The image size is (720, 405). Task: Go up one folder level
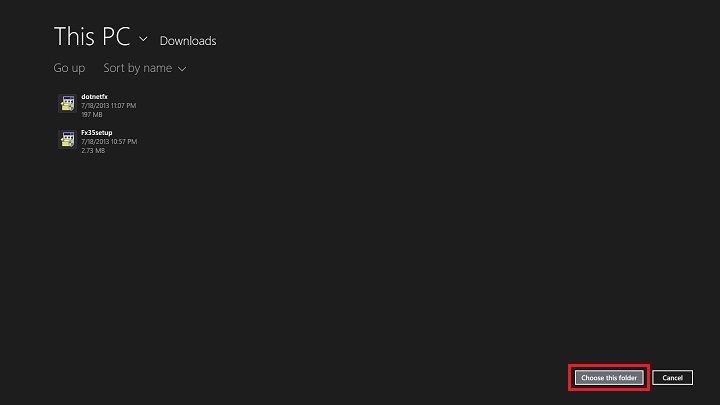pyautogui.click(x=69, y=68)
